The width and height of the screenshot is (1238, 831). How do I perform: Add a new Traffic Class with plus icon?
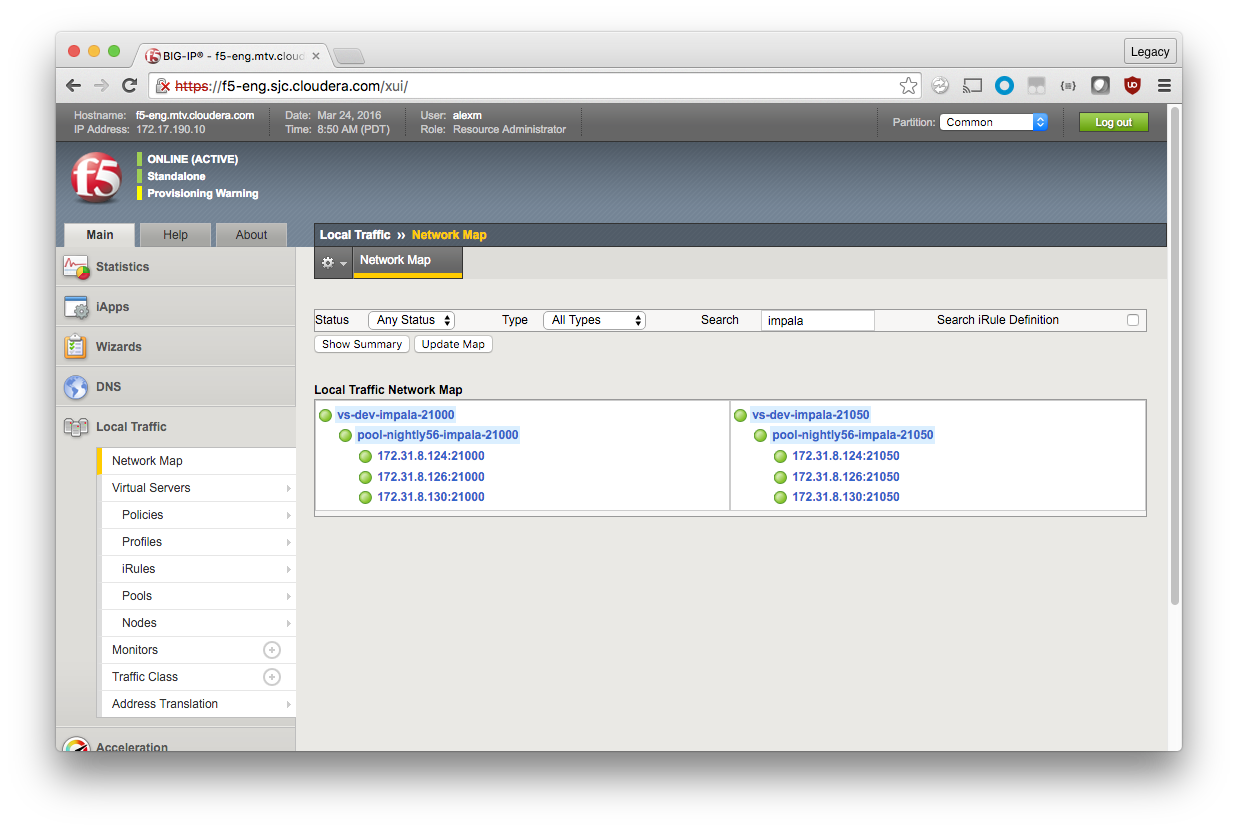click(x=271, y=677)
